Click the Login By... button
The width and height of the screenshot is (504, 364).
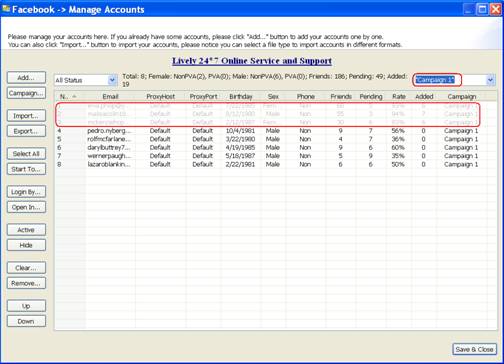click(x=26, y=192)
